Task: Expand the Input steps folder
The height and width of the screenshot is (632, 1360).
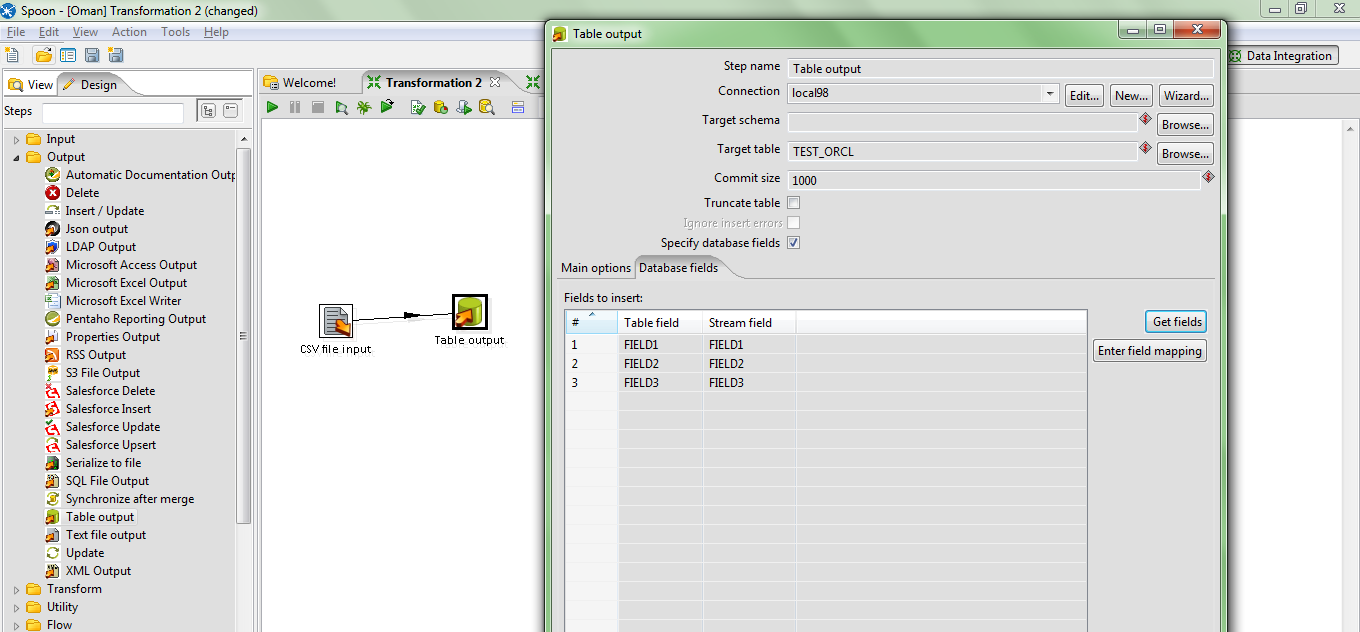Action: 17,140
